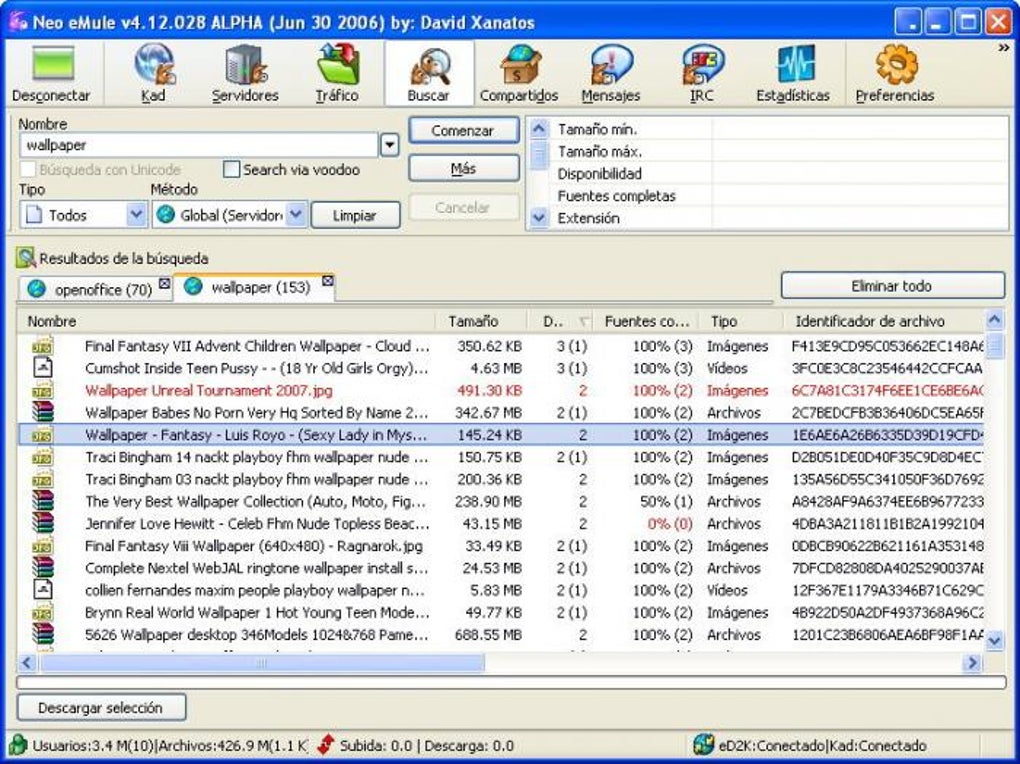Open the Tipo dropdown showing Todos
The width and height of the screenshot is (1020, 764).
[x=83, y=215]
